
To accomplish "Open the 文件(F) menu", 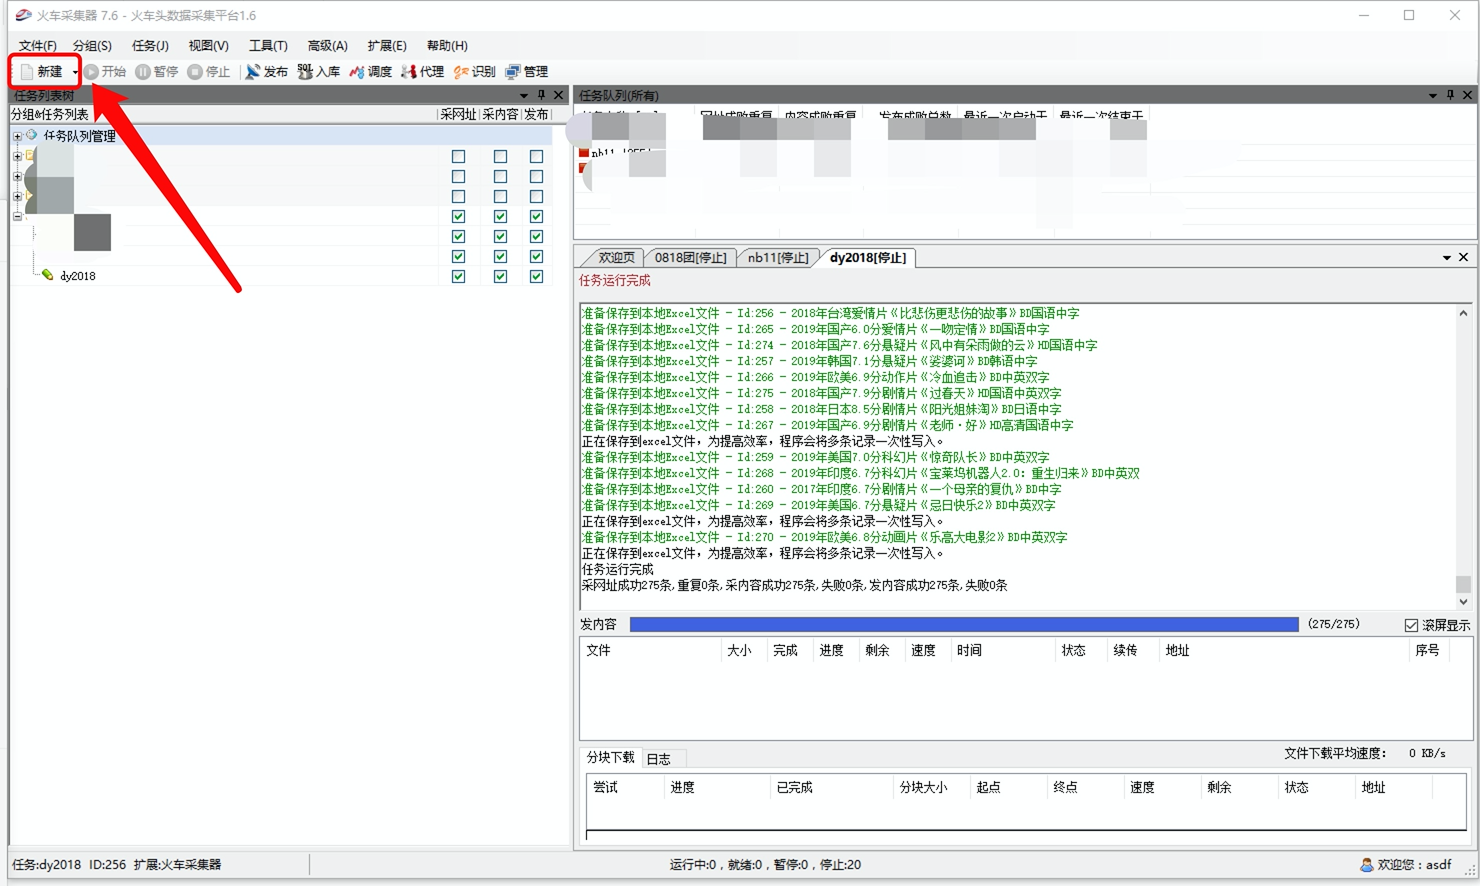I will click(37, 45).
